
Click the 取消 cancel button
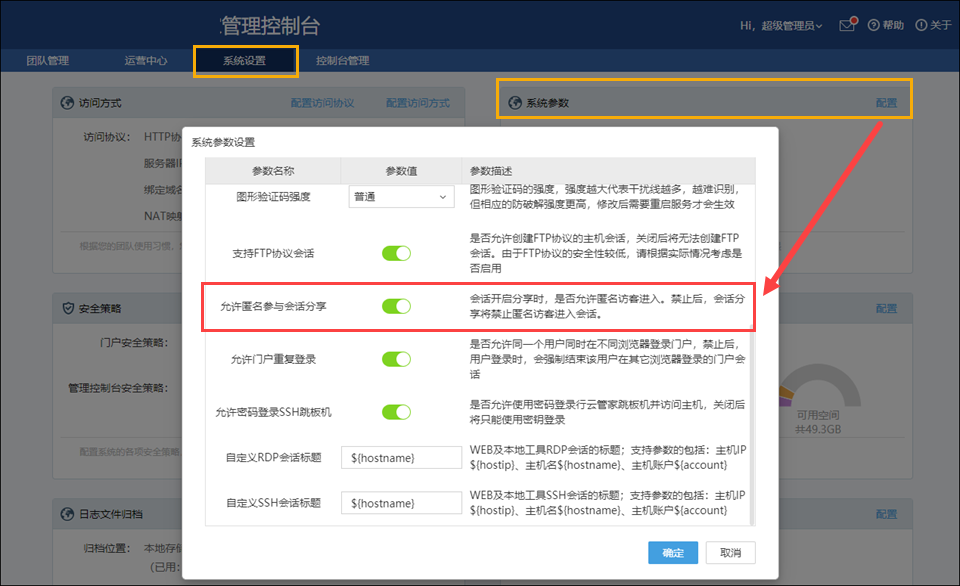click(730, 553)
